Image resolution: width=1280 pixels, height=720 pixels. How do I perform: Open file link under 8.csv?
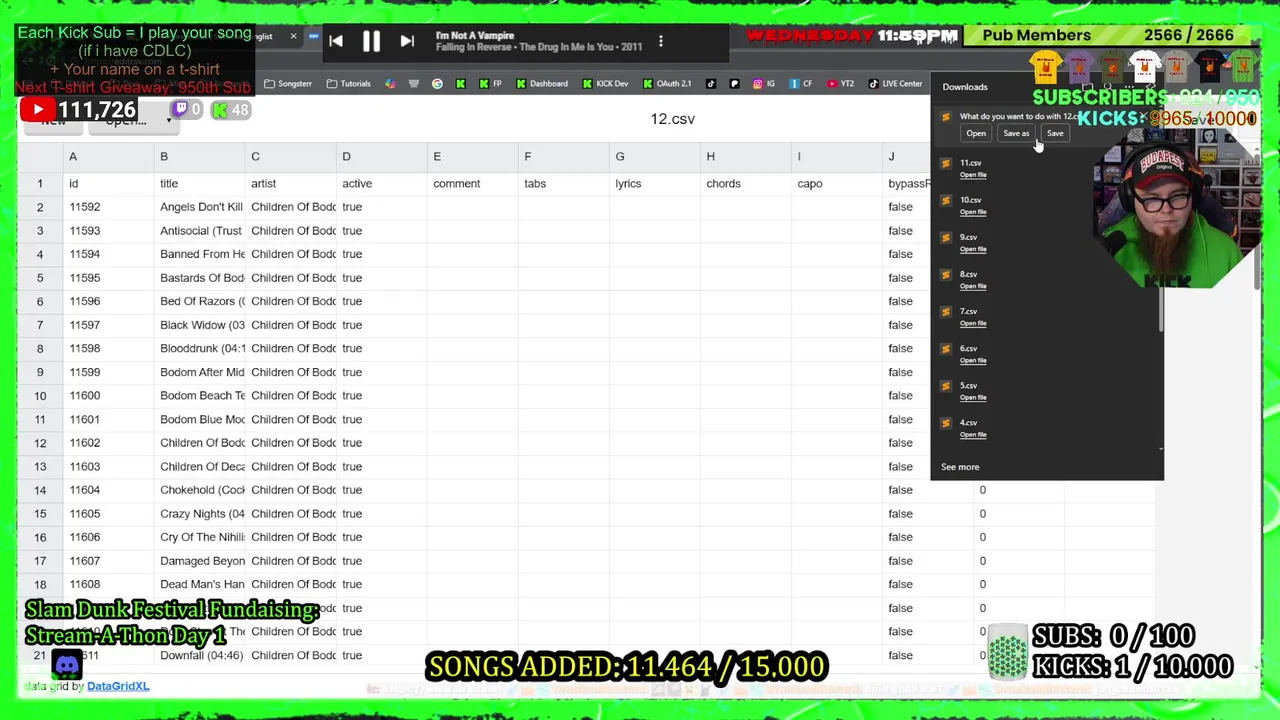(973, 286)
